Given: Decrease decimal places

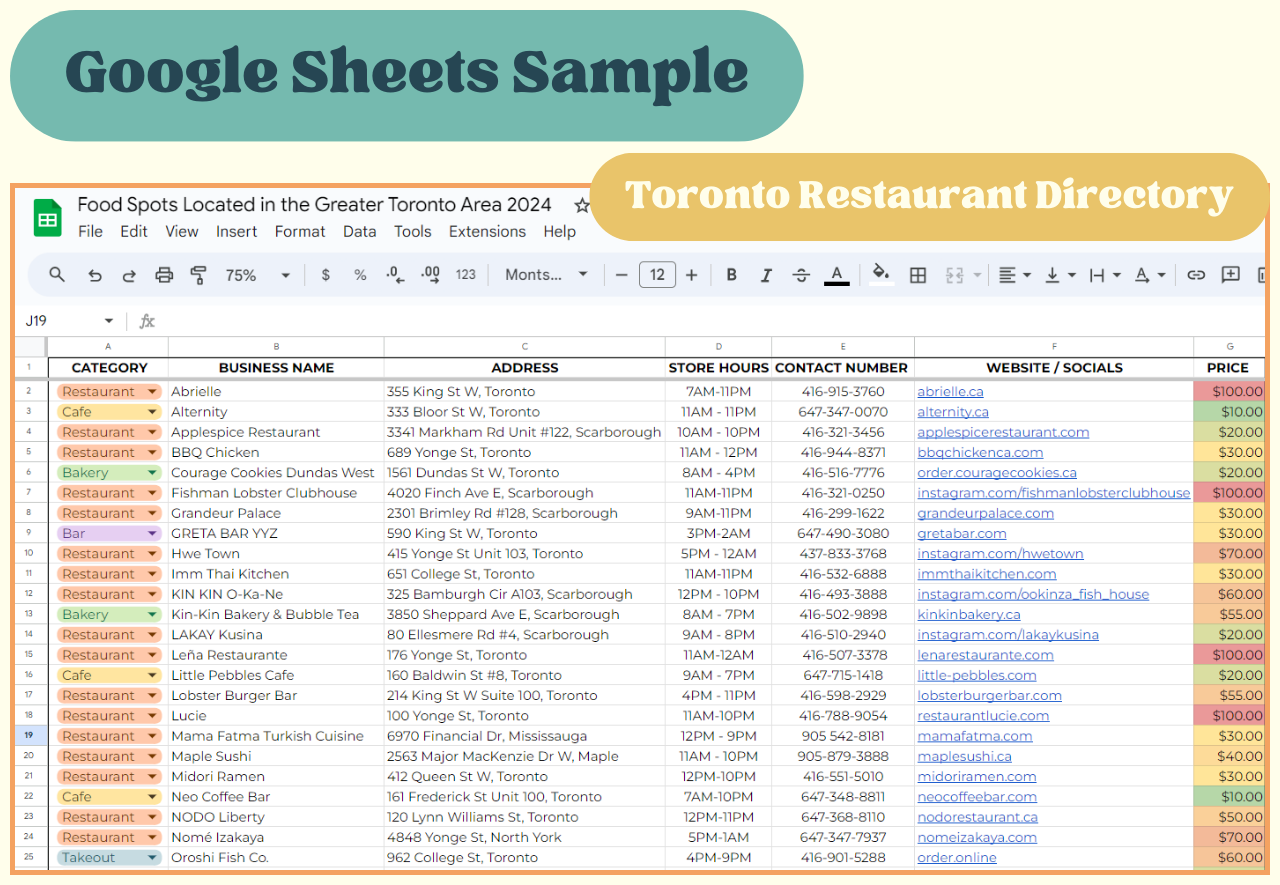Looking at the screenshot, I should [x=395, y=275].
